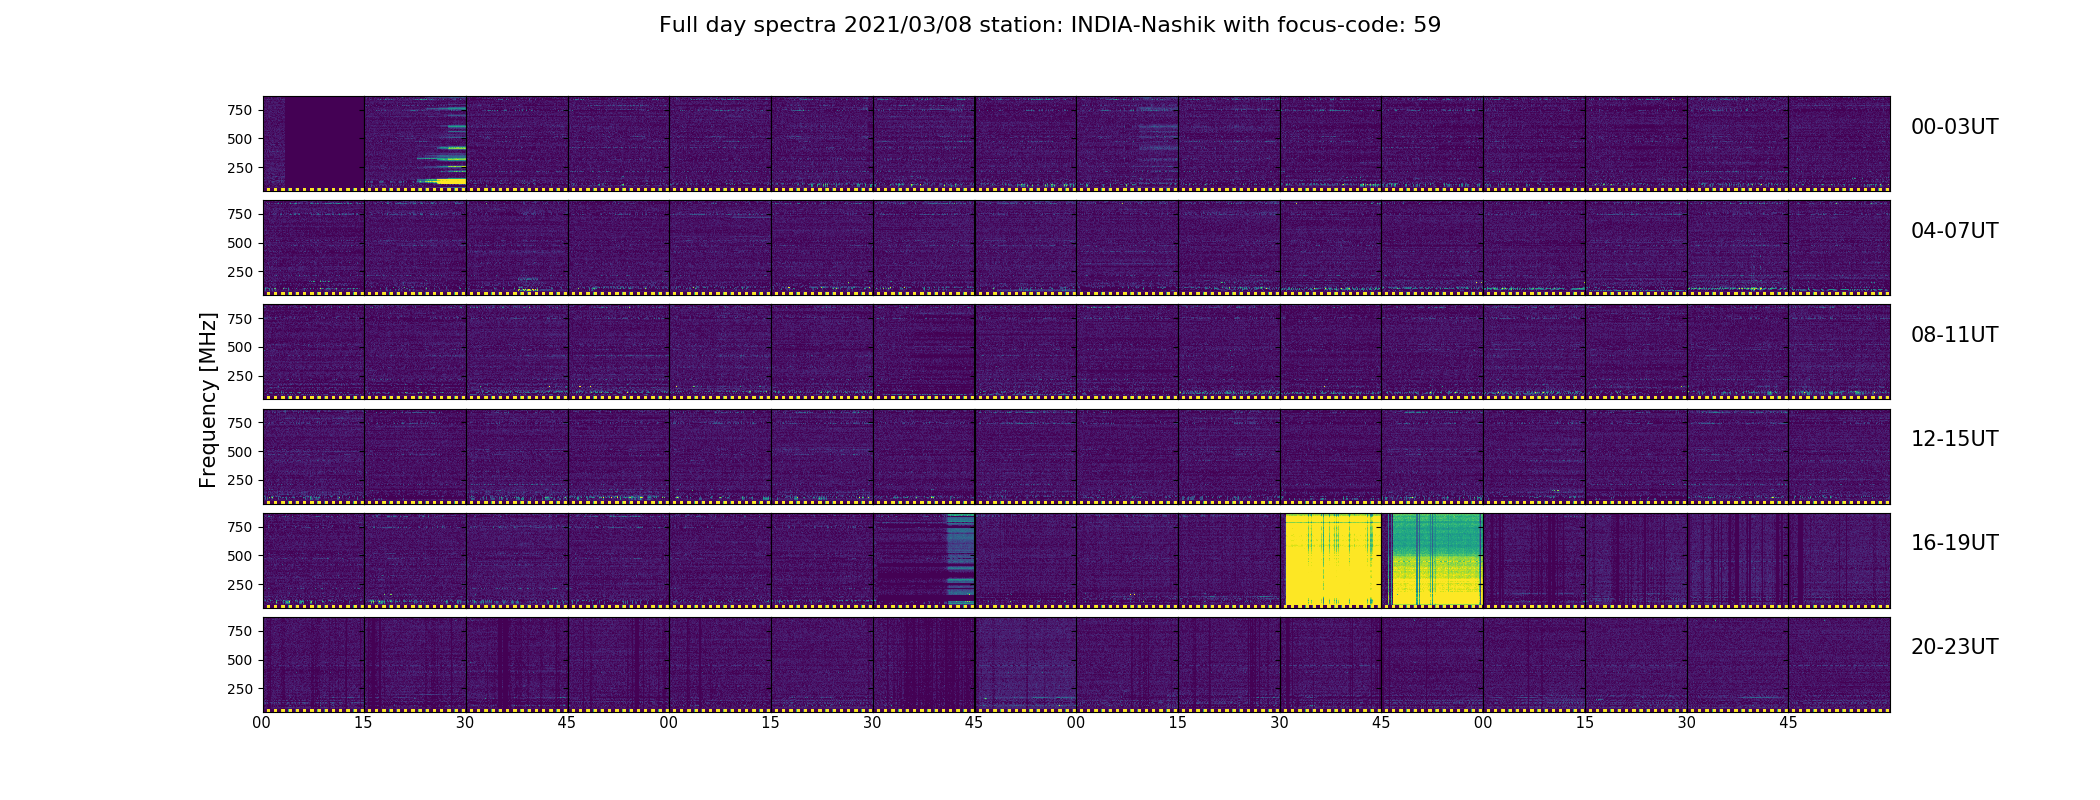Image resolution: width=2100 pixels, height=800 pixels.
Task: Click the "500" tick of the 16-19UT row
Action: point(240,556)
